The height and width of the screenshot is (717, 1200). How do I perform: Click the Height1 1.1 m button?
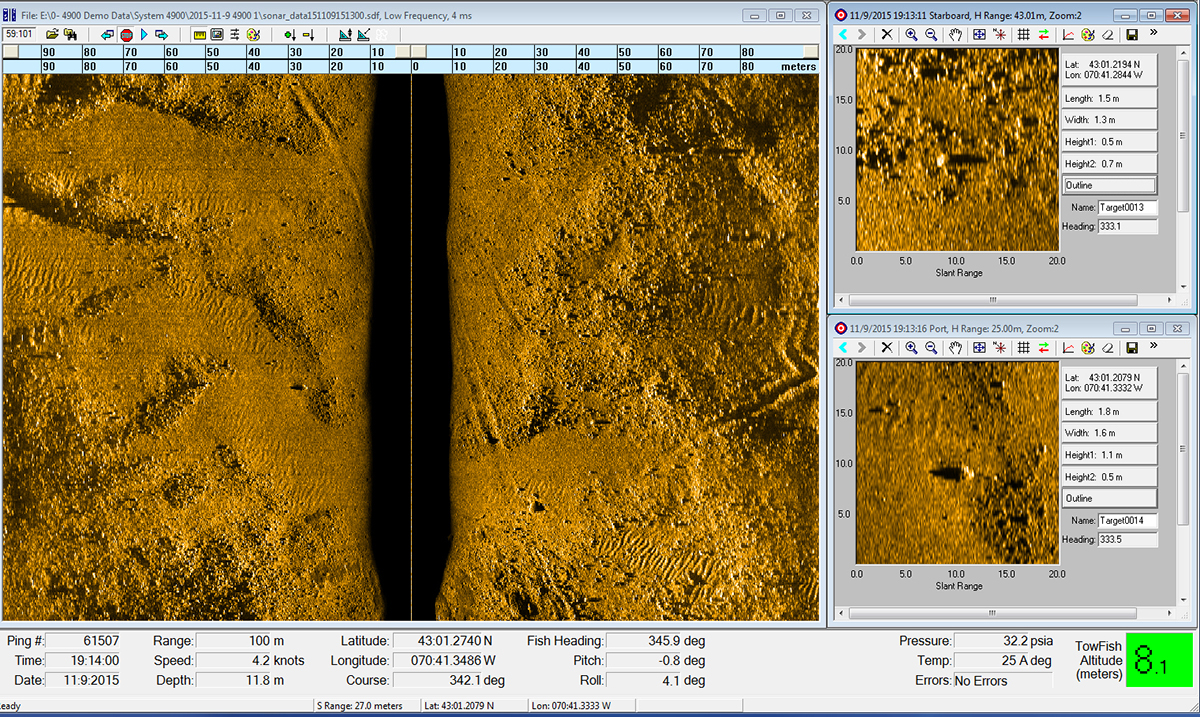pos(1109,455)
